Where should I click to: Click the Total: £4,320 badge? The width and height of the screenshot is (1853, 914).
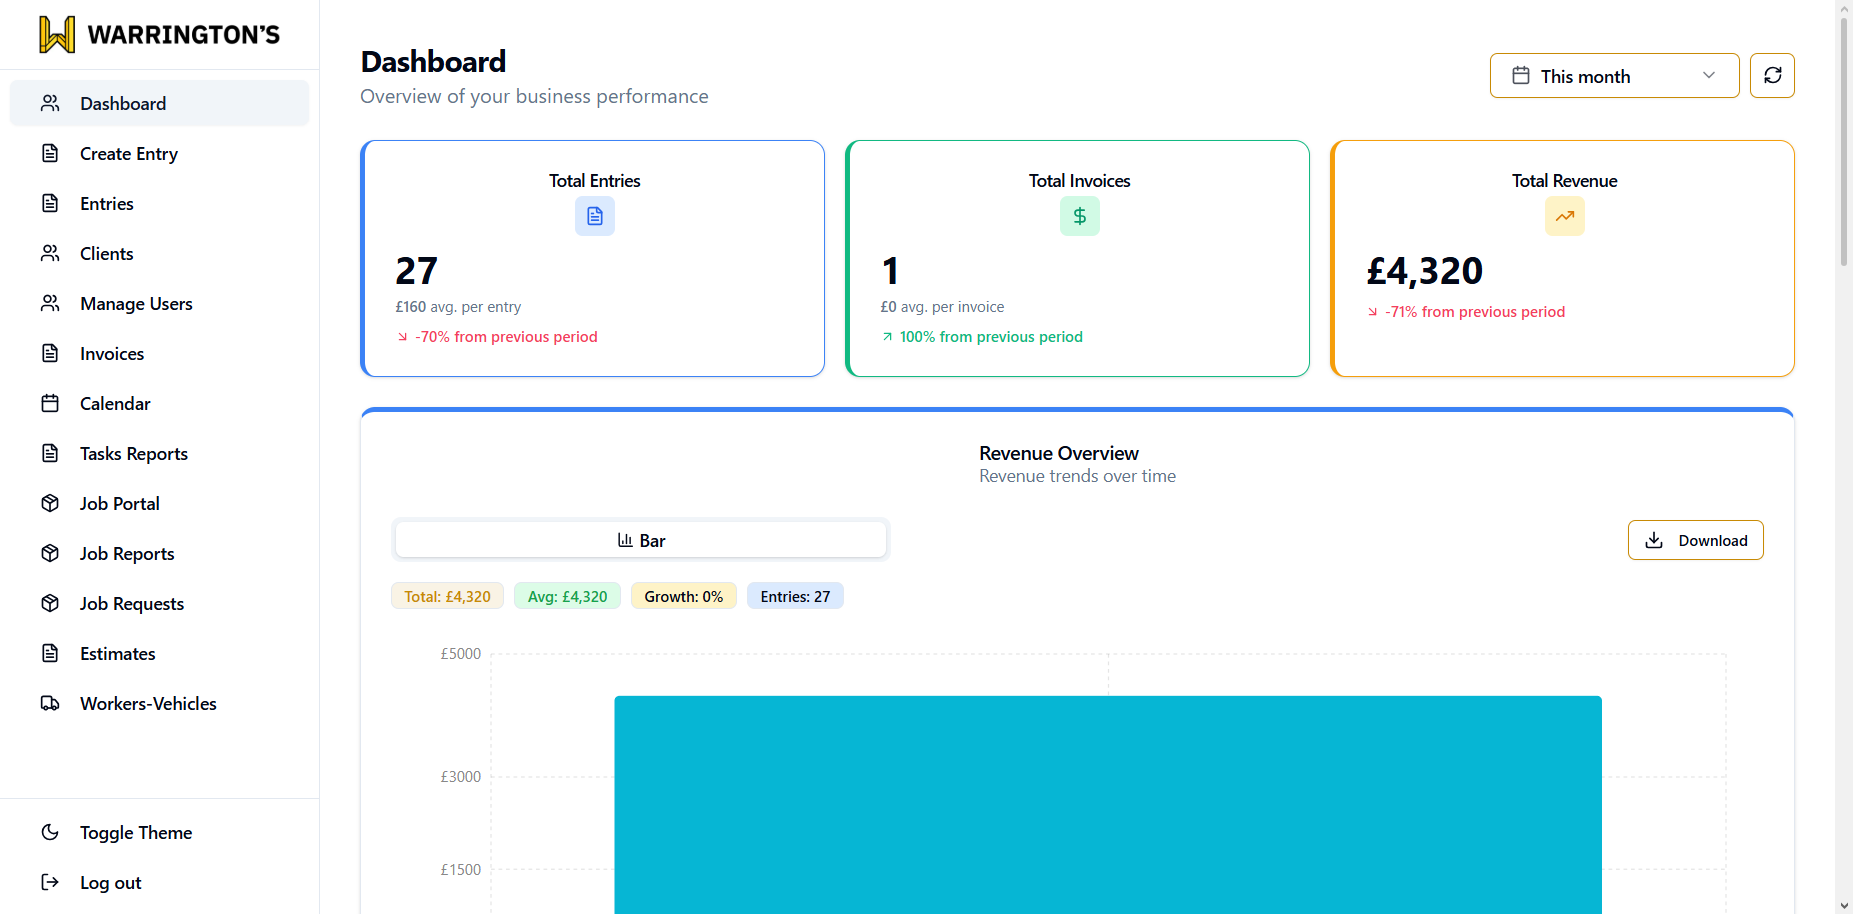pyautogui.click(x=447, y=596)
